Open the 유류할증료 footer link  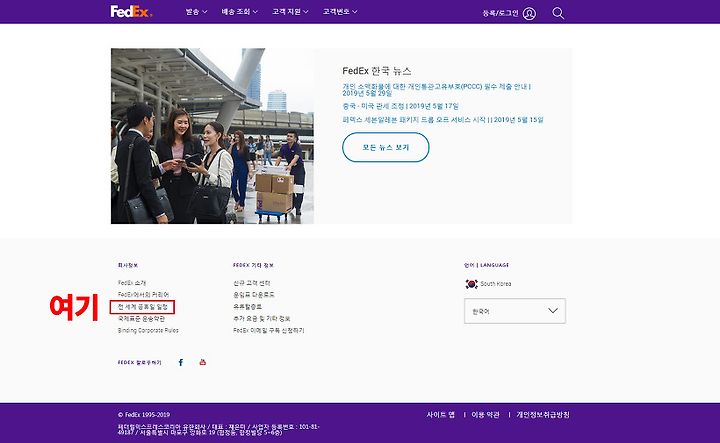coord(248,307)
